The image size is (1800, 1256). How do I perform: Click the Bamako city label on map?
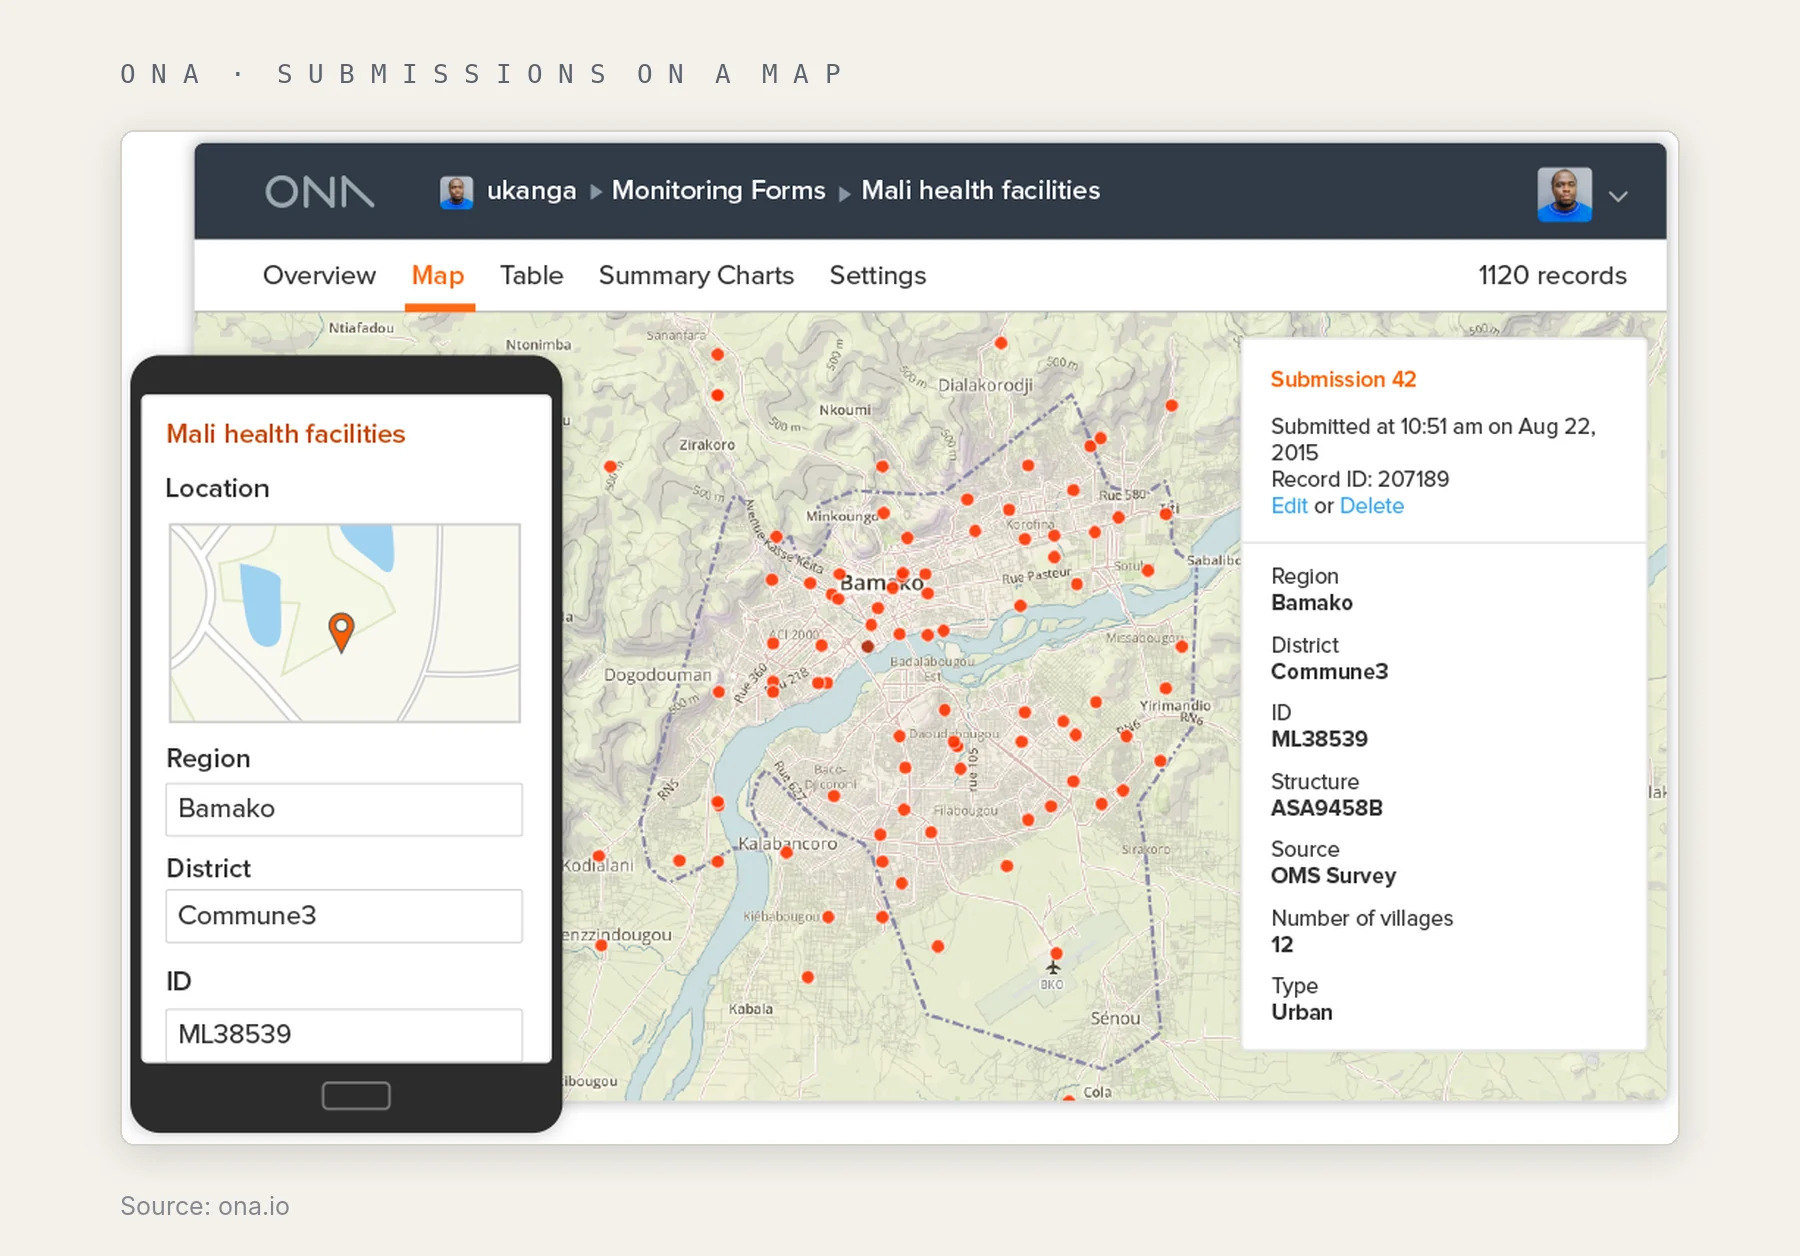click(x=881, y=583)
